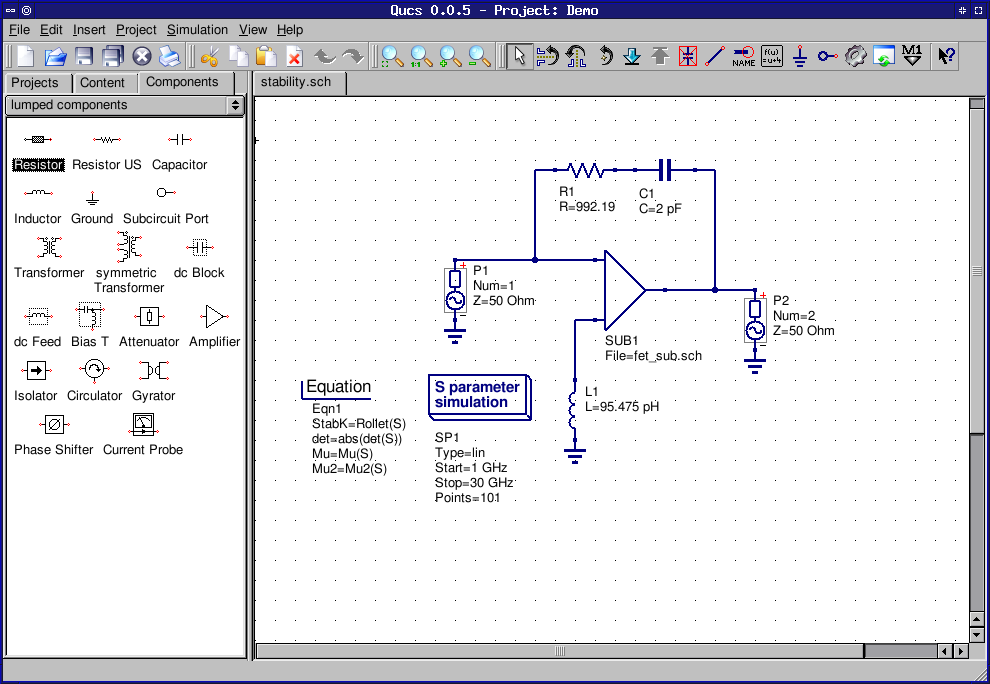Click the Undo arrow icon
This screenshot has width=990, height=684.
pyautogui.click(x=325, y=56)
